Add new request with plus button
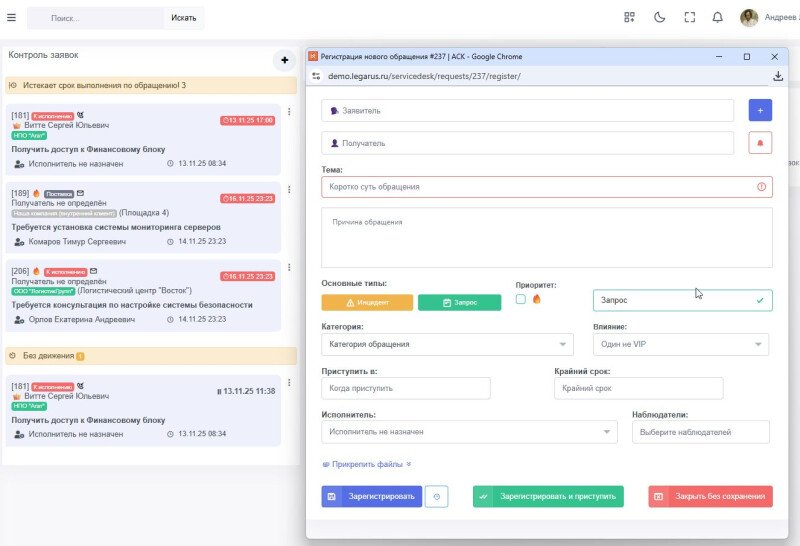The height and width of the screenshot is (546, 800). click(284, 60)
